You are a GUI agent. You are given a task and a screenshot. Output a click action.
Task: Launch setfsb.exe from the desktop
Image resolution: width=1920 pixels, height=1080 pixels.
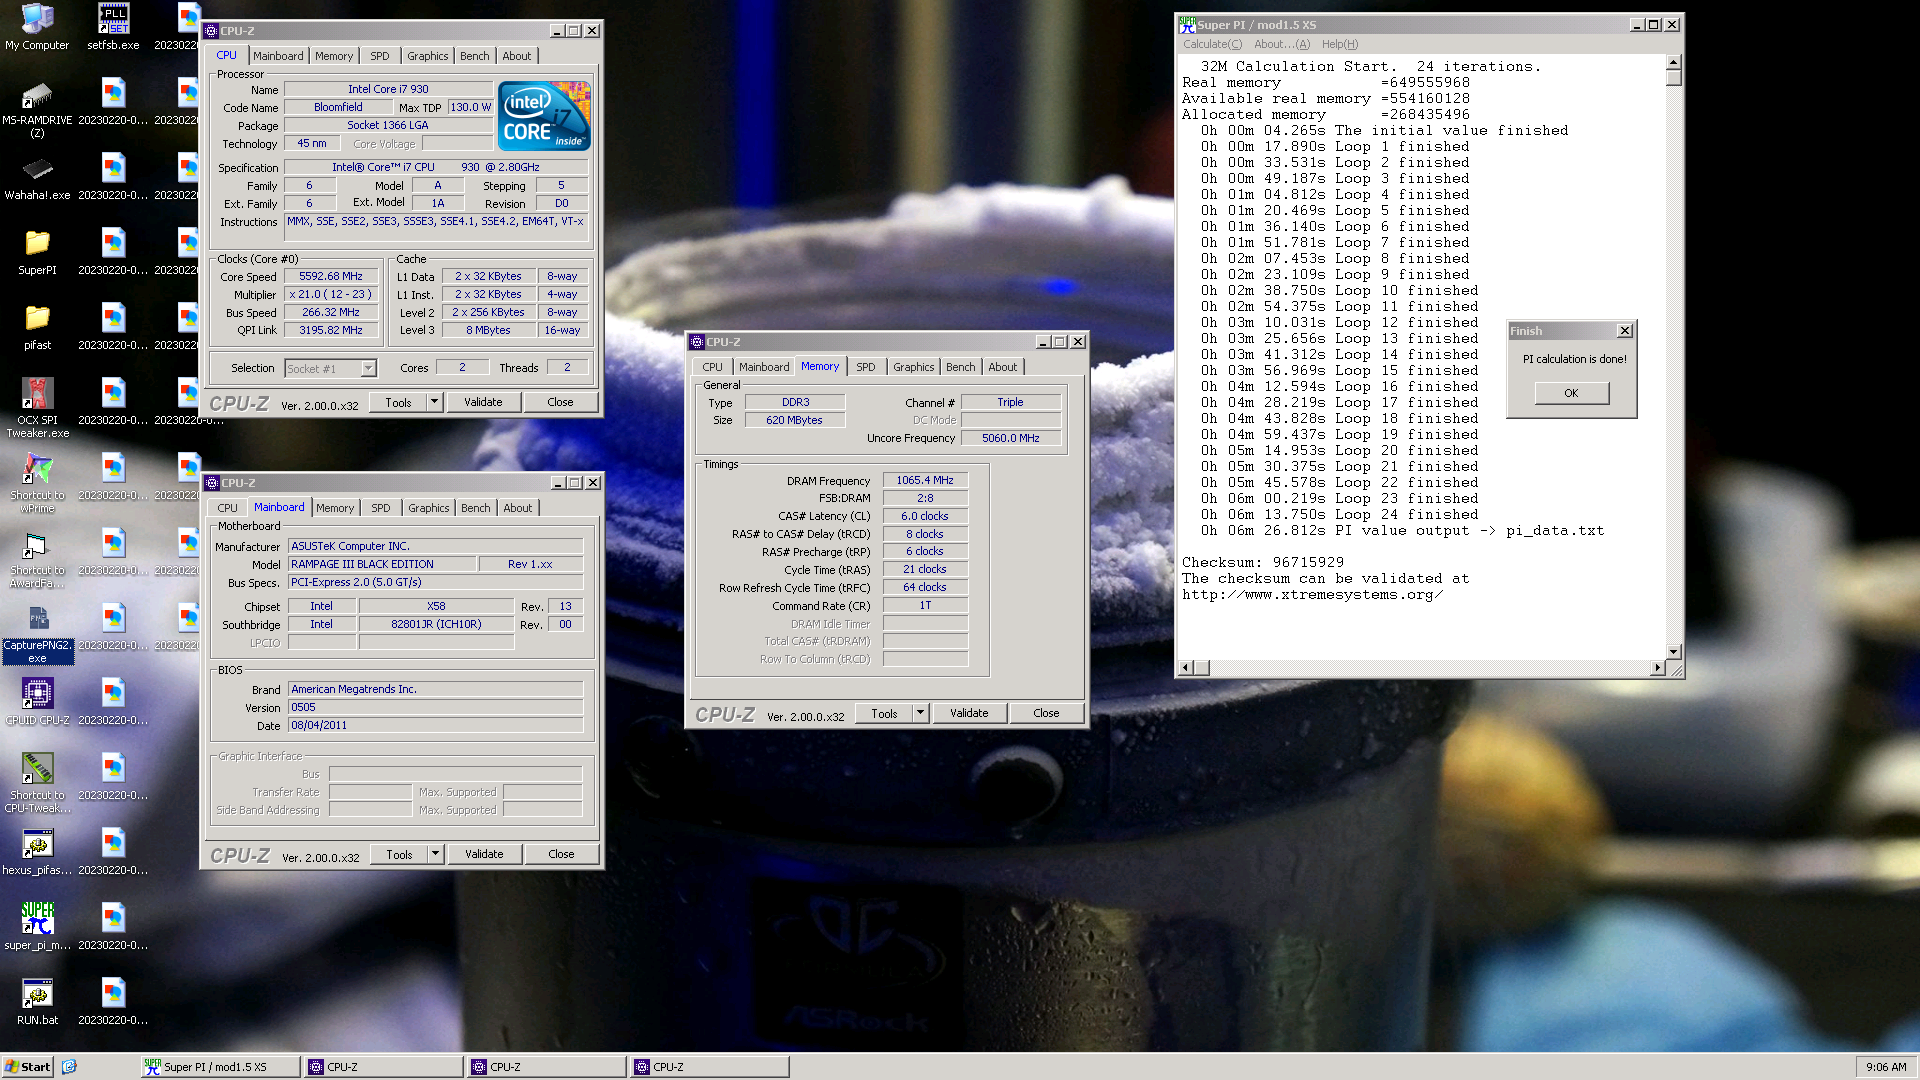click(113, 27)
